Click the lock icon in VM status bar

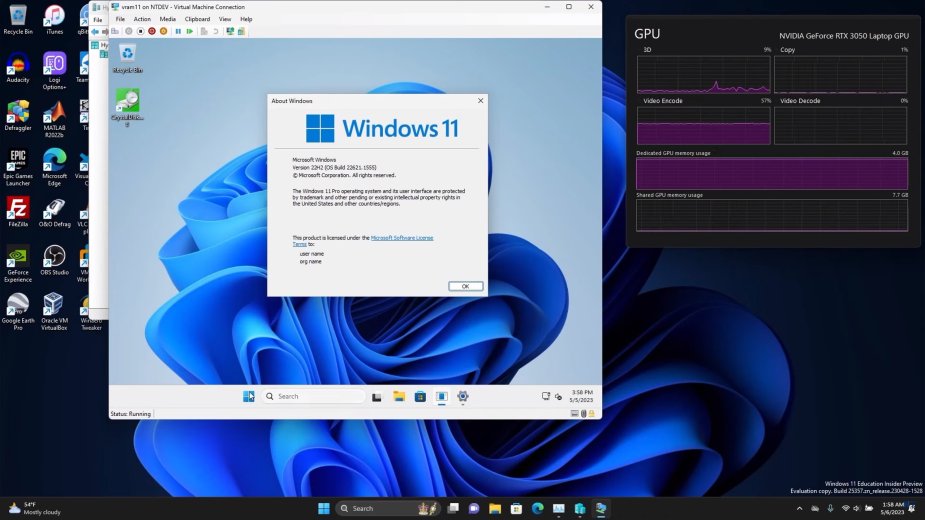591,414
